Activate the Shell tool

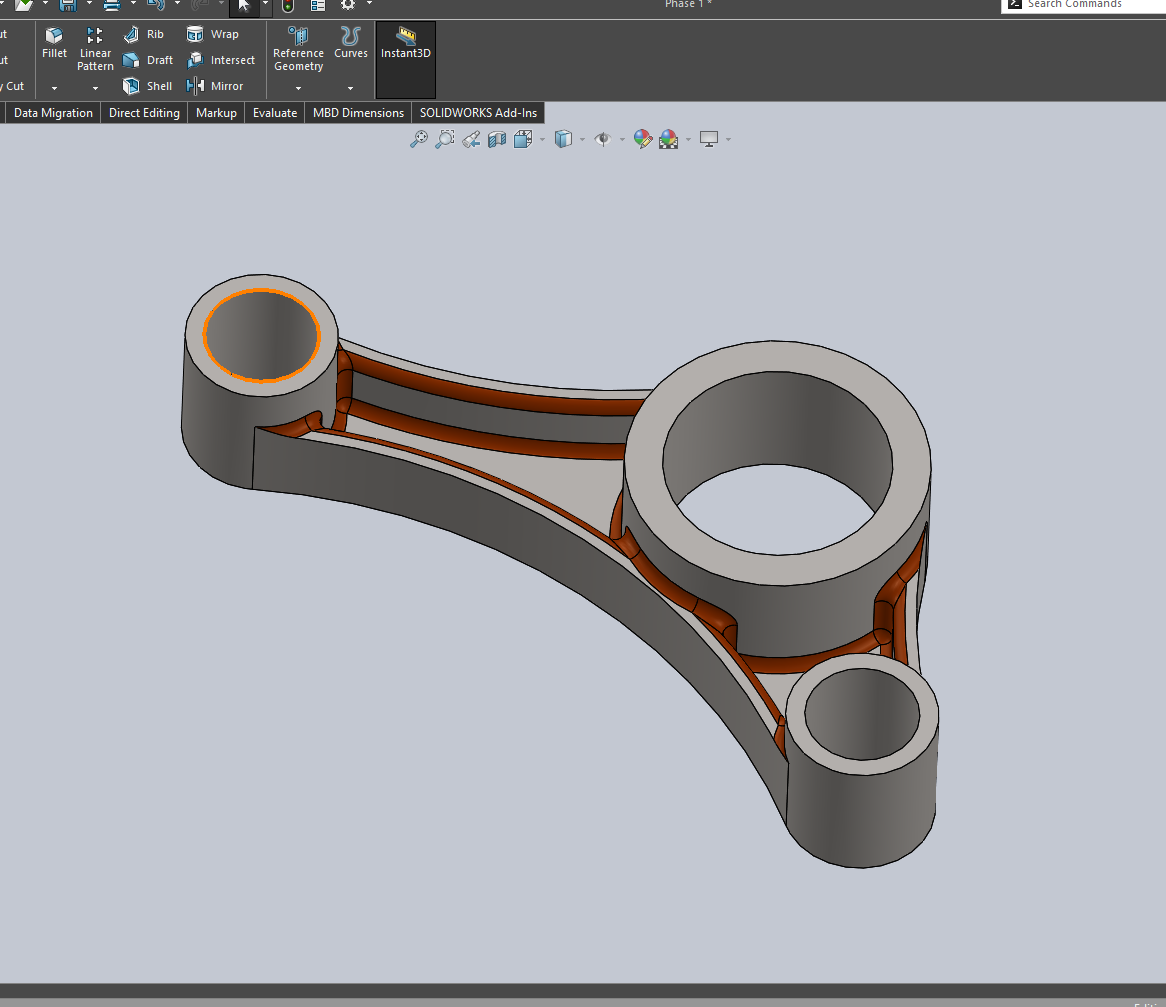(x=147, y=85)
